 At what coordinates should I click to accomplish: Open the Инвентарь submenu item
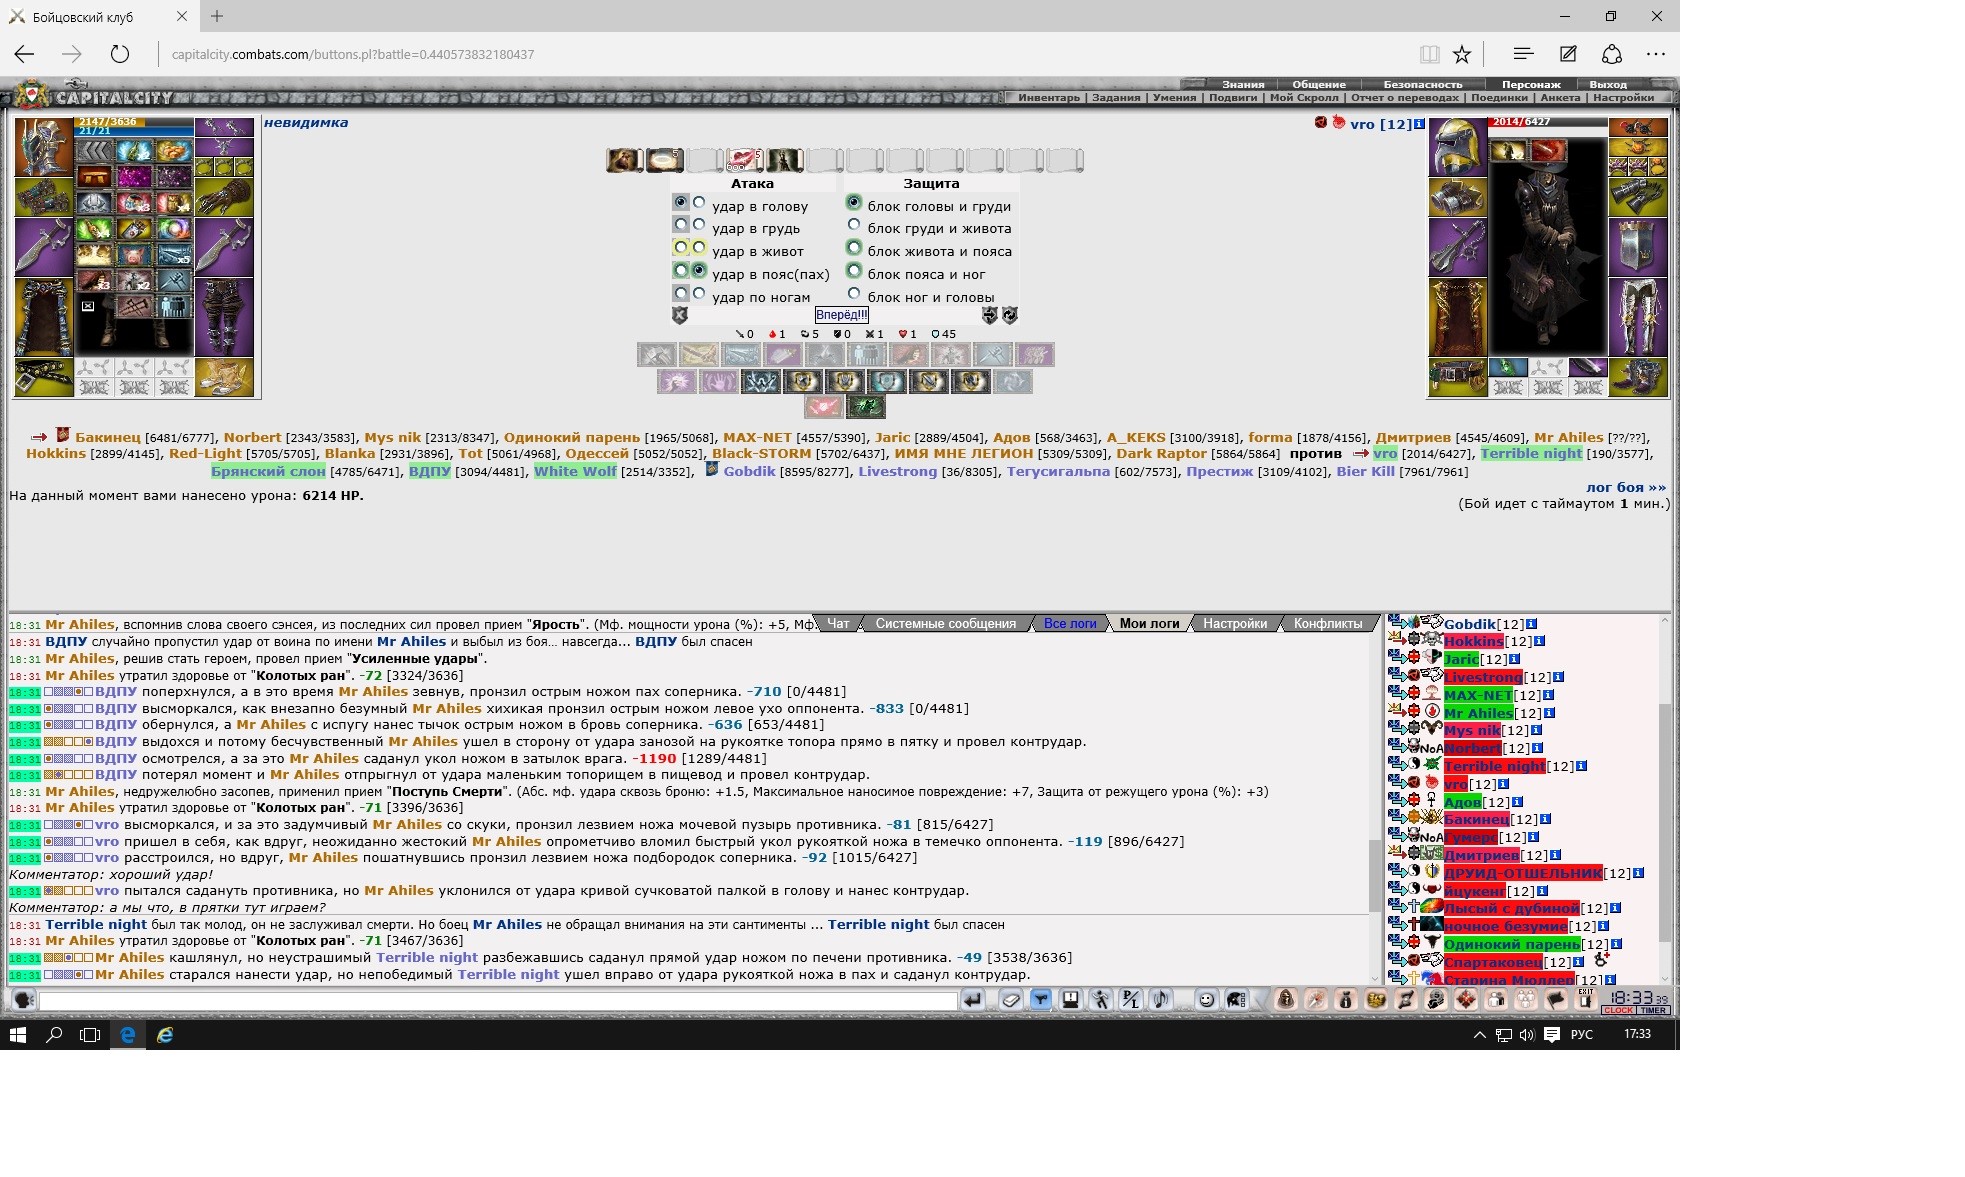(x=1049, y=97)
